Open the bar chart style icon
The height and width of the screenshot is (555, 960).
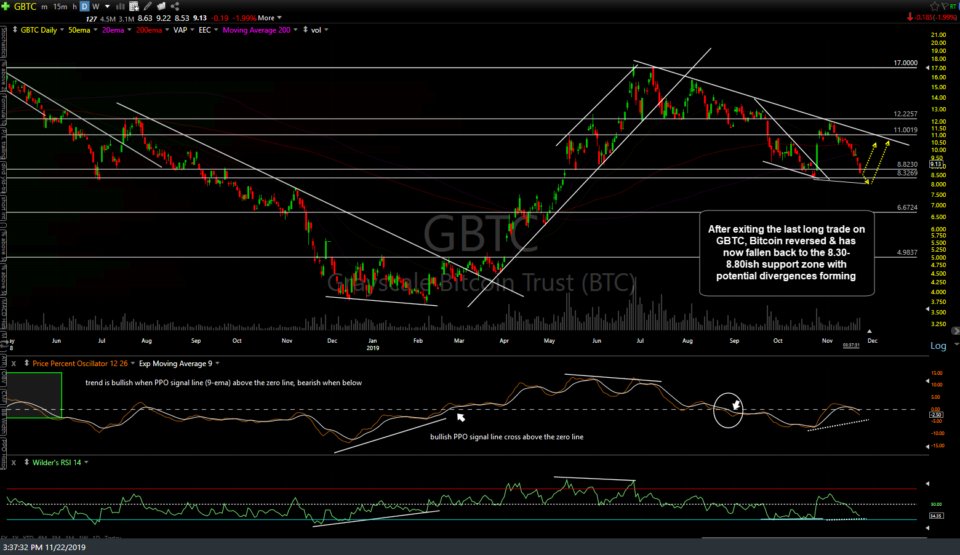pyautogui.click(x=120, y=6)
